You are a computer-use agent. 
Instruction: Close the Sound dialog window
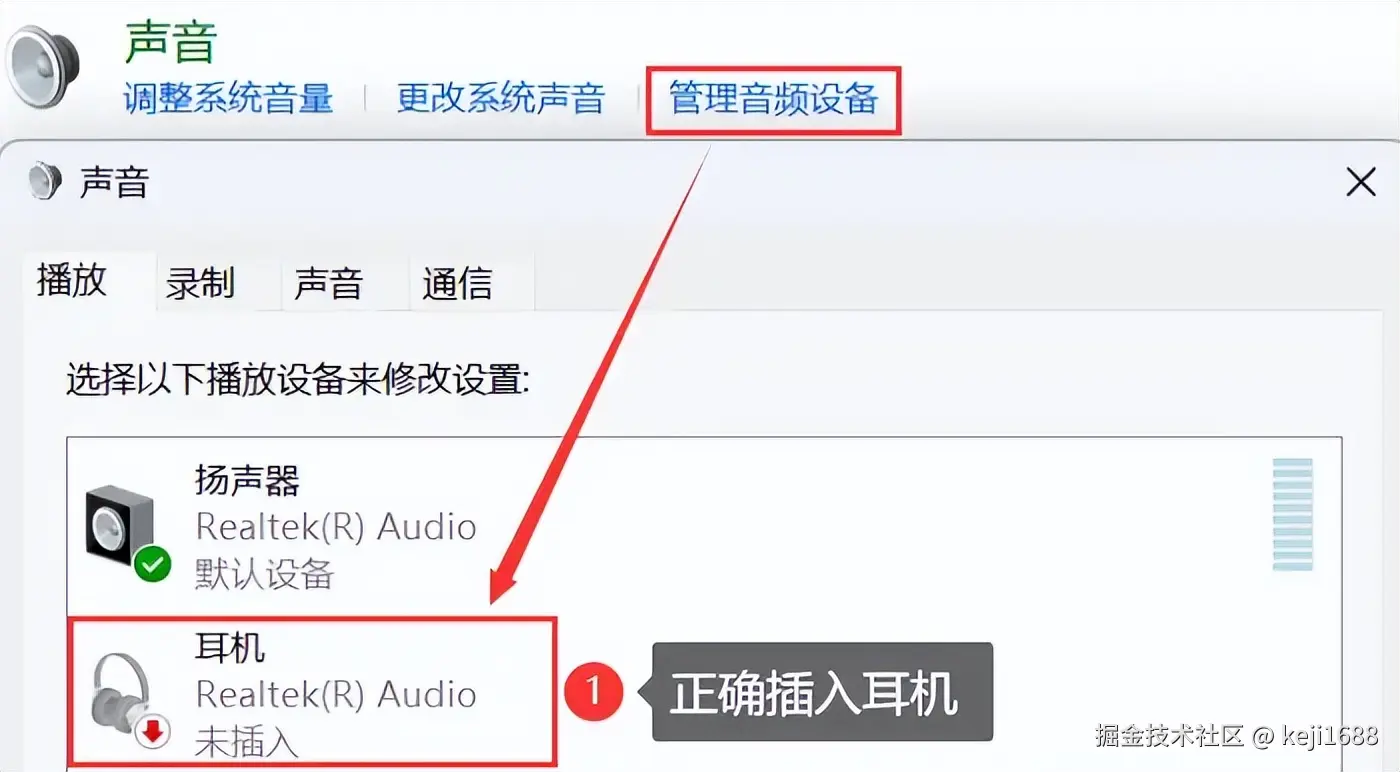[x=1361, y=183]
